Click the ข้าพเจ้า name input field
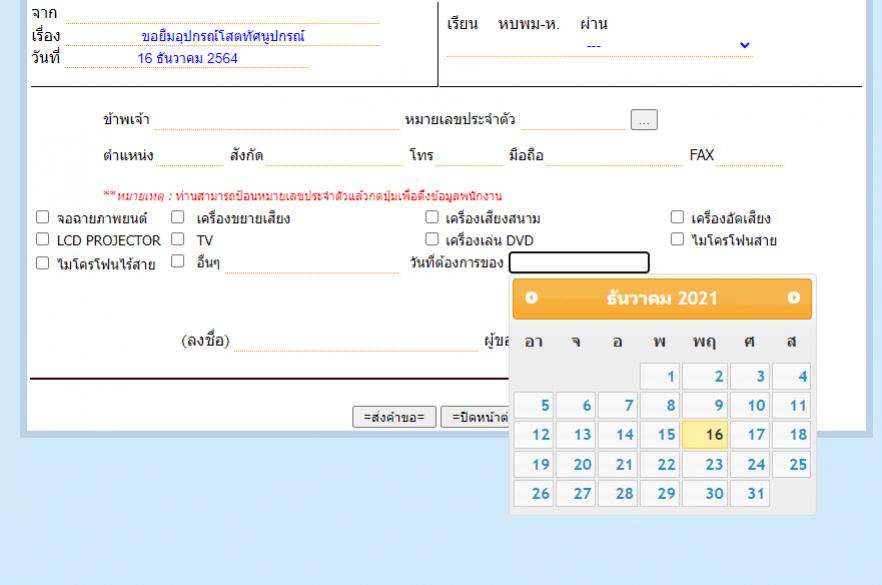Screen dimensions: 882x585 click(x=276, y=121)
